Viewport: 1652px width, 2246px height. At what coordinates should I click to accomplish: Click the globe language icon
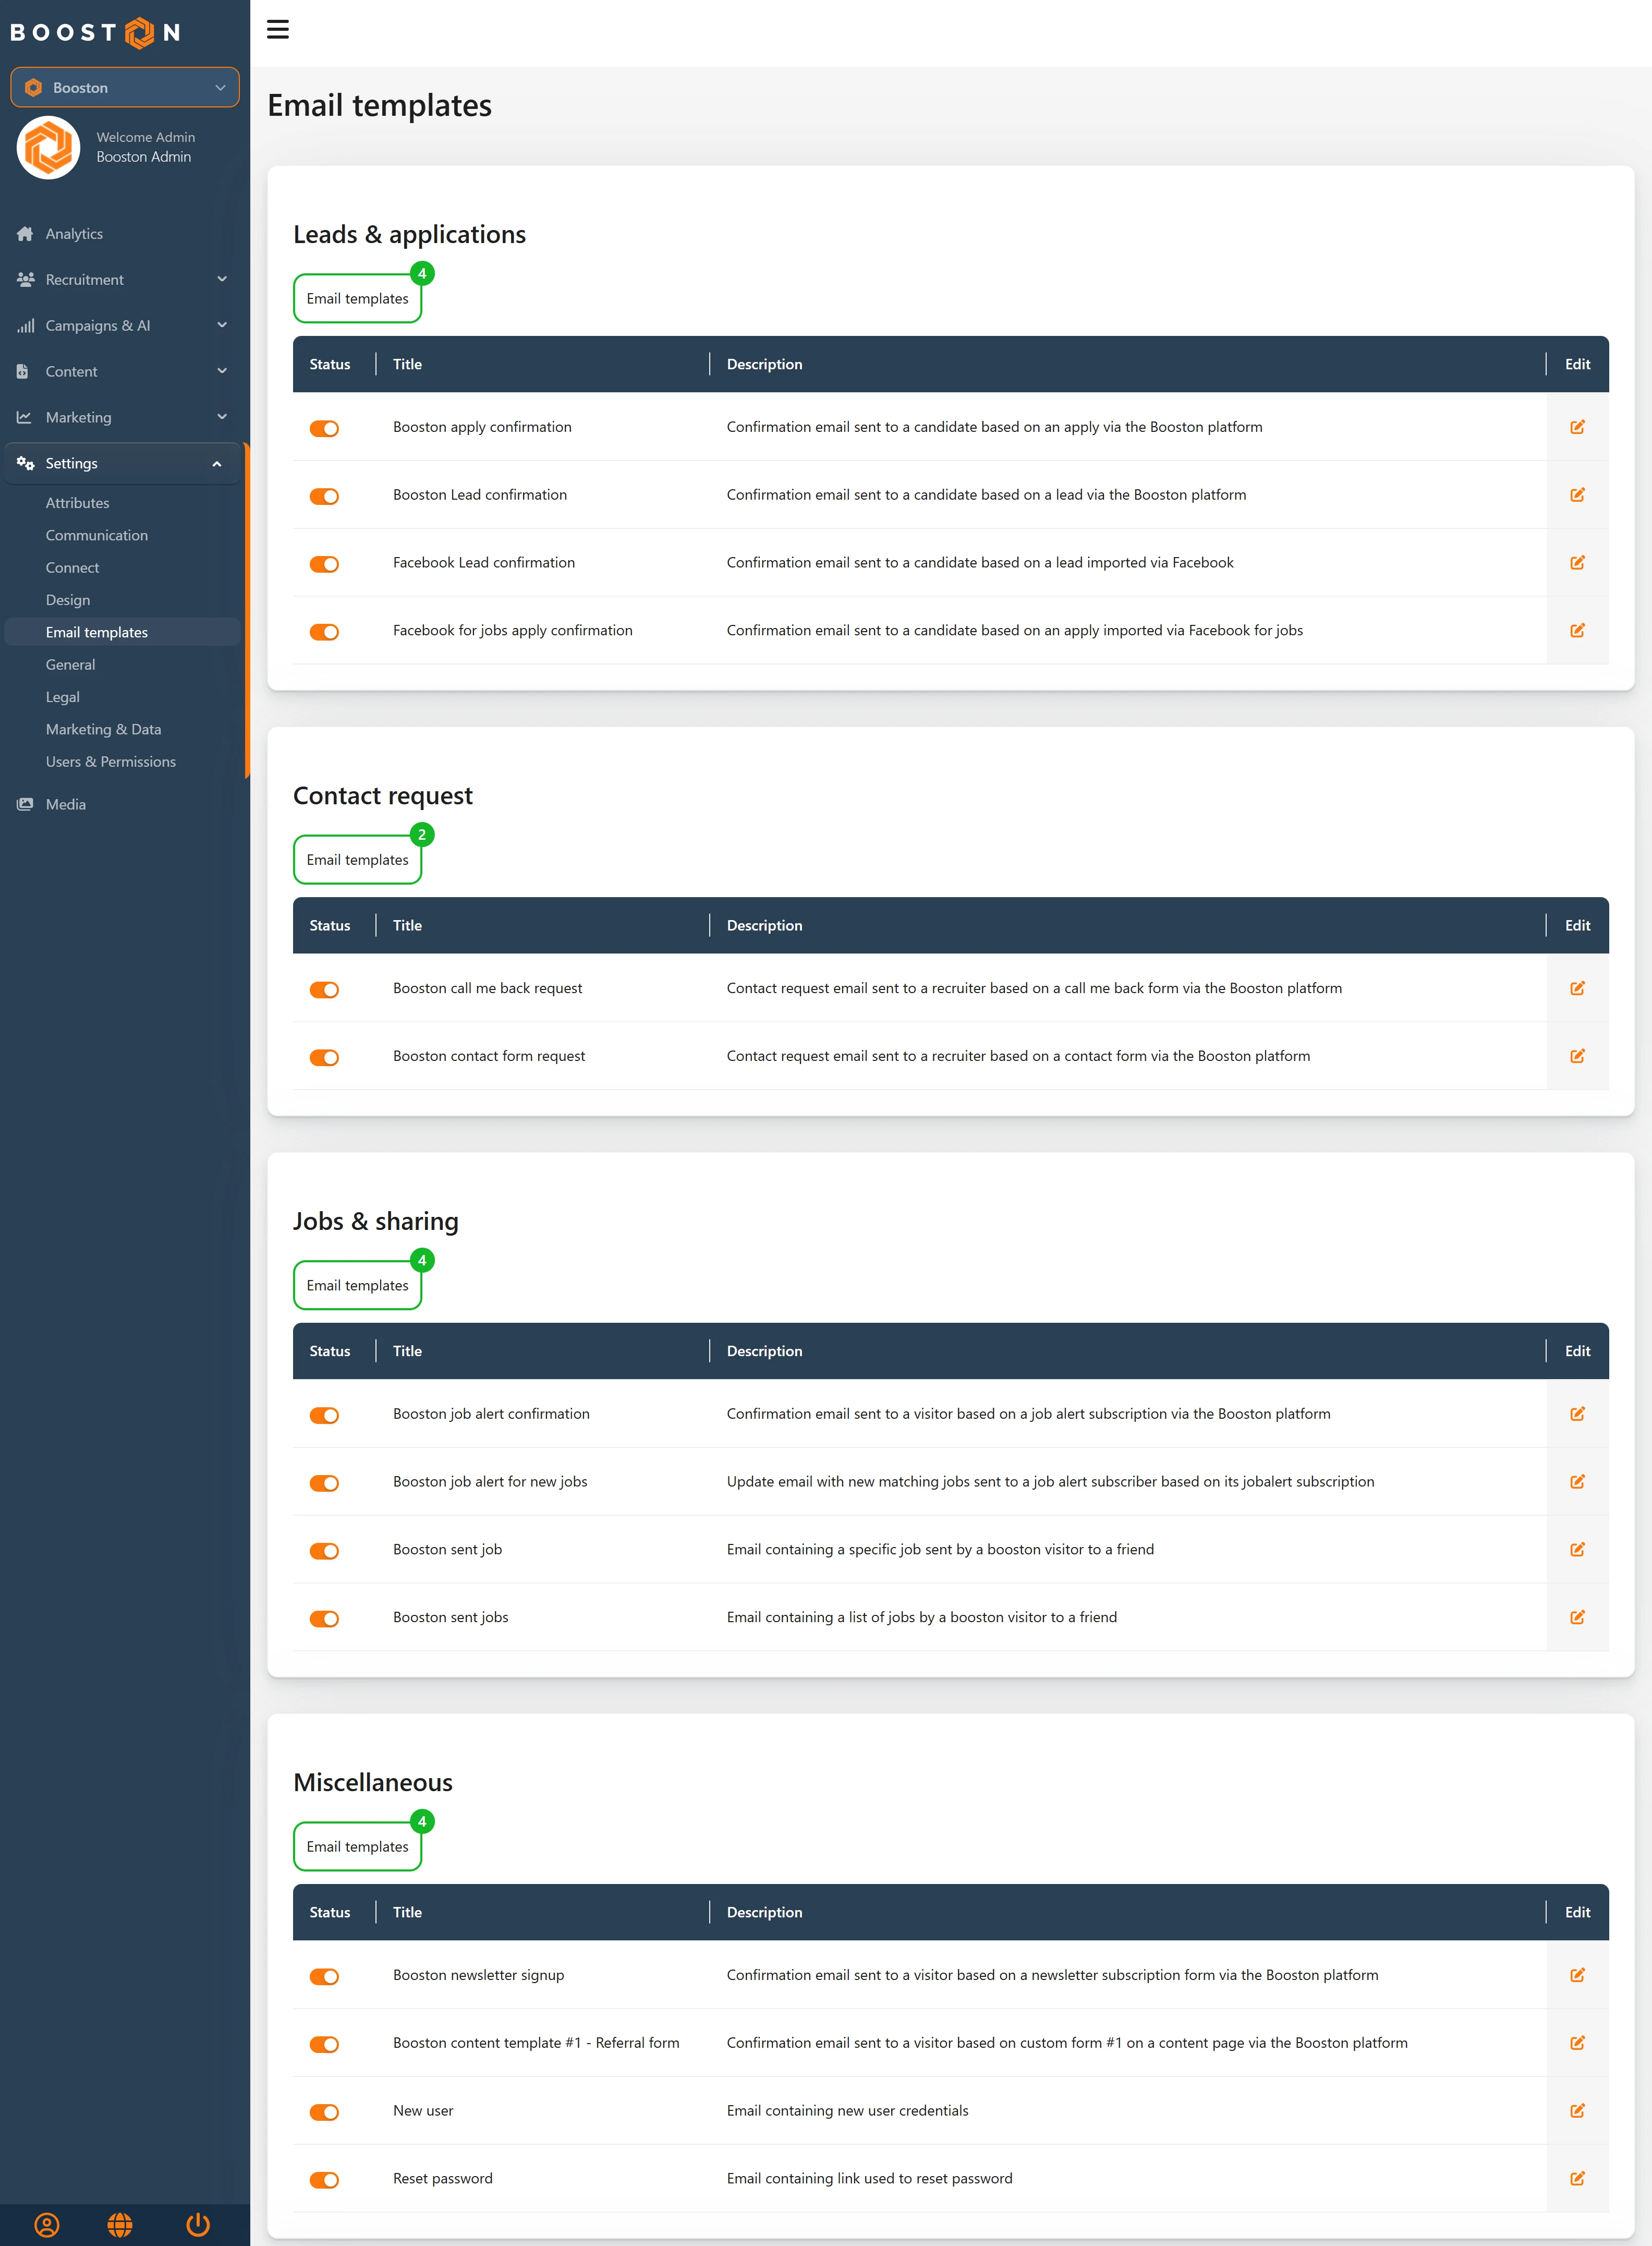pyautogui.click(x=120, y=2225)
